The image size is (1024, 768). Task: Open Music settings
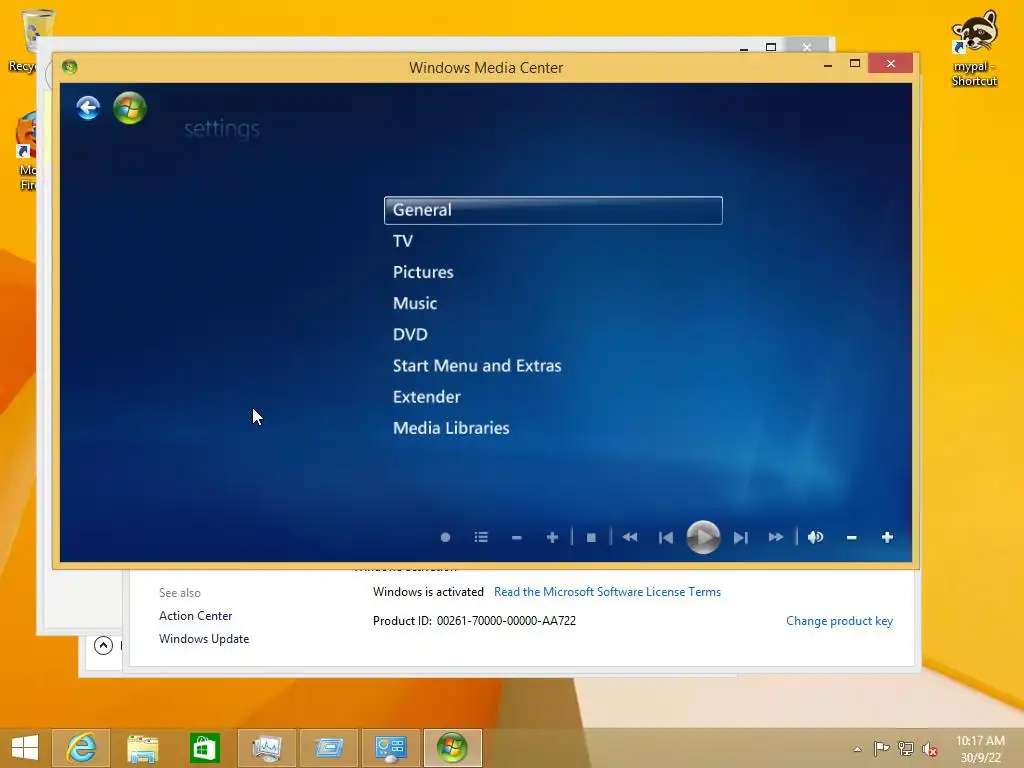click(x=415, y=304)
